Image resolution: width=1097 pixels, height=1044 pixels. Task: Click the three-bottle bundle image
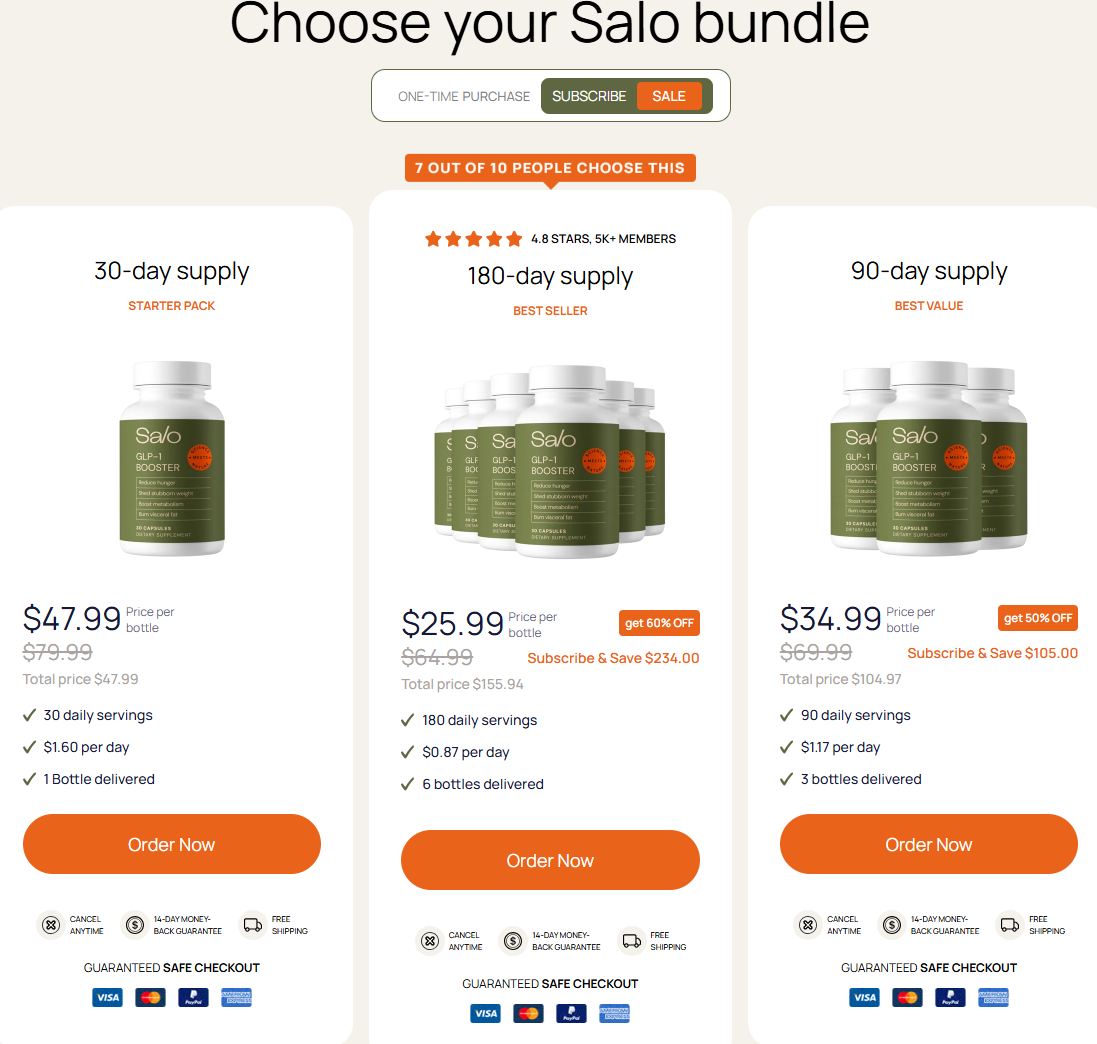pos(929,457)
